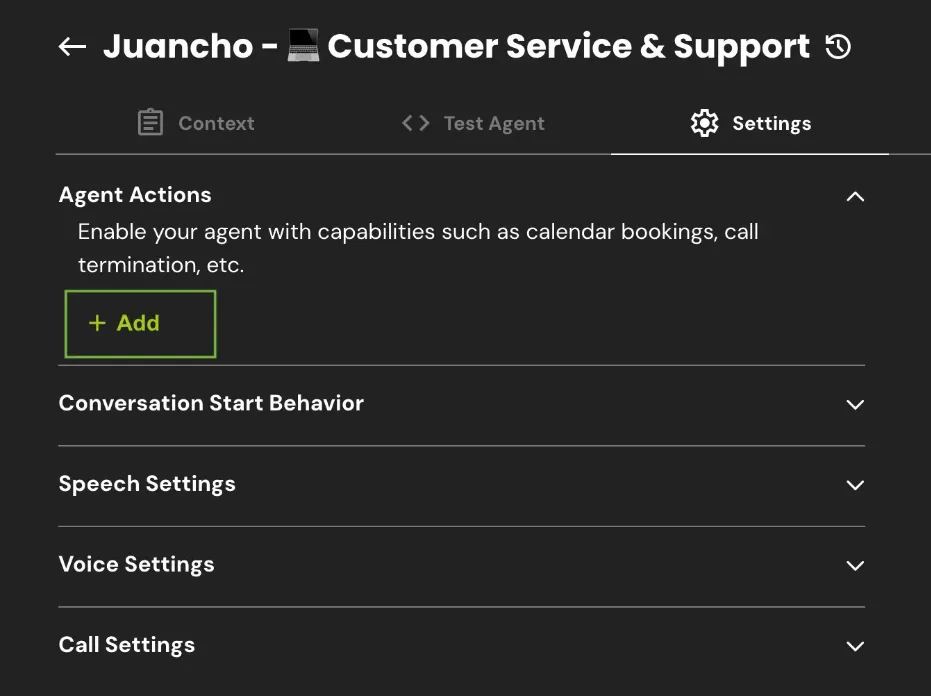Viewport: 931px width, 696px height.
Task: Collapse Agent Actions using its up chevron
Action: coord(855,196)
